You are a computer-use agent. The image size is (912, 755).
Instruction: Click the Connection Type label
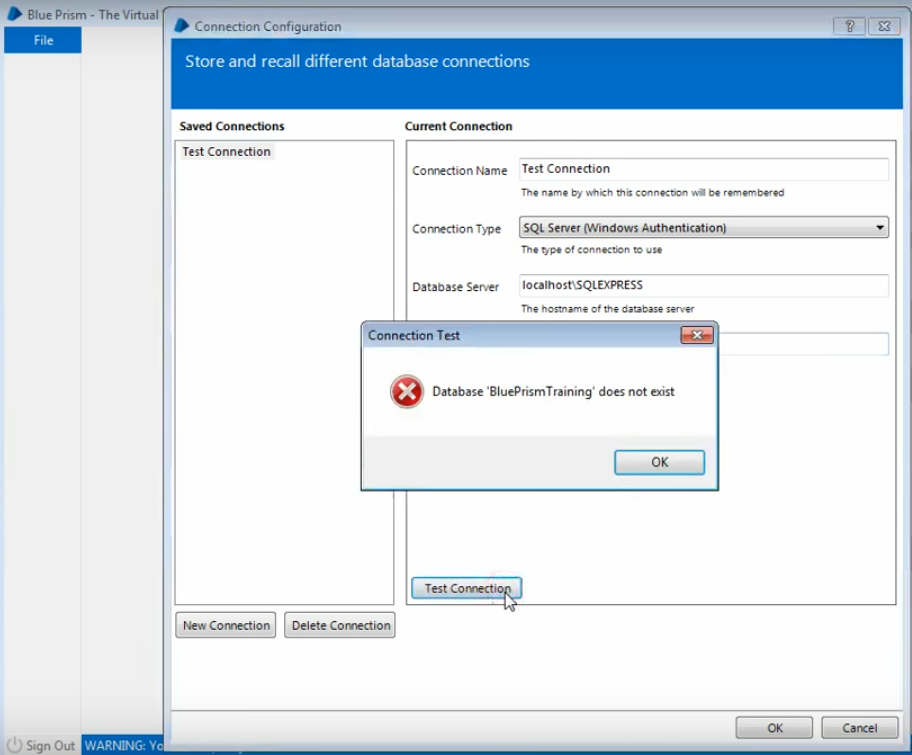457,229
